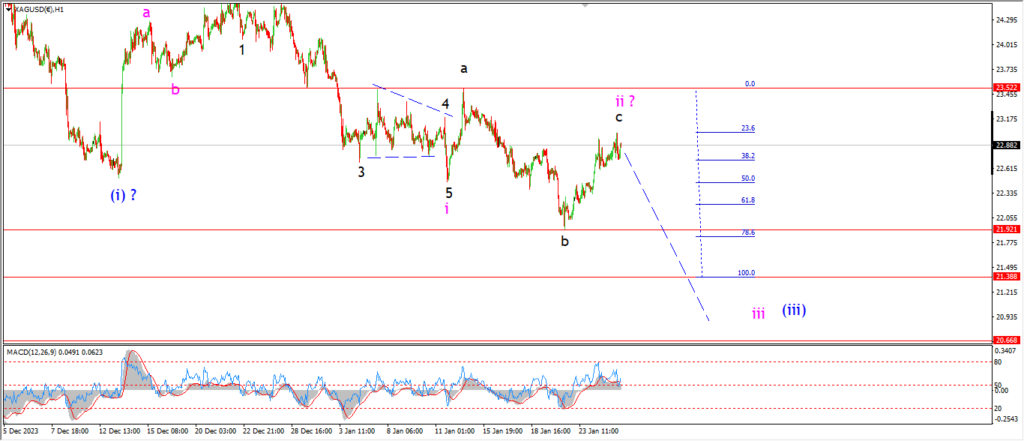Viewport: 1024px width, 441px height.
Task: Select the Fibonacci 61.8 level label
Action: point(748,201)
